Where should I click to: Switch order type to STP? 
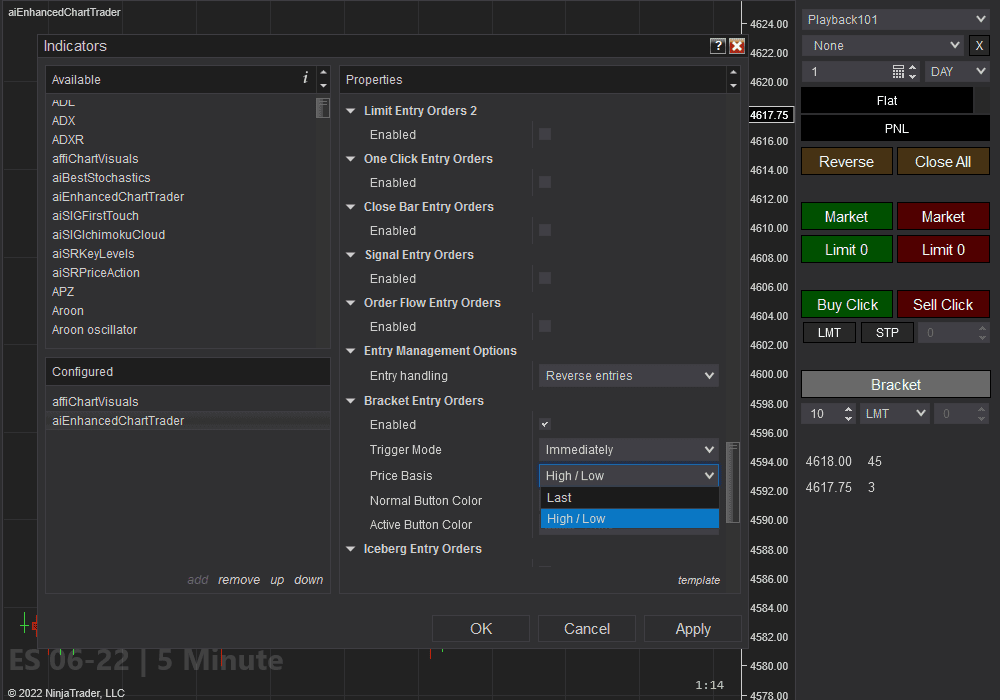887,332
